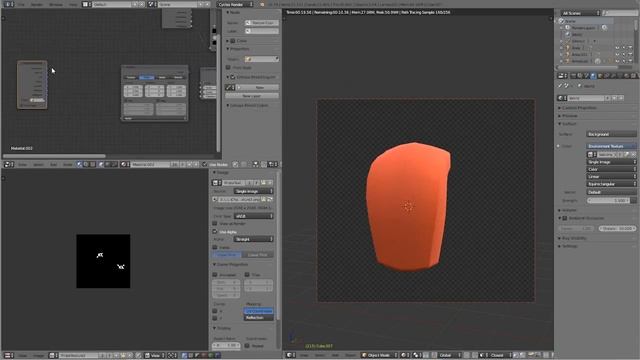
Task: Click the node Name input field
Action: click(x=262, y=23)
